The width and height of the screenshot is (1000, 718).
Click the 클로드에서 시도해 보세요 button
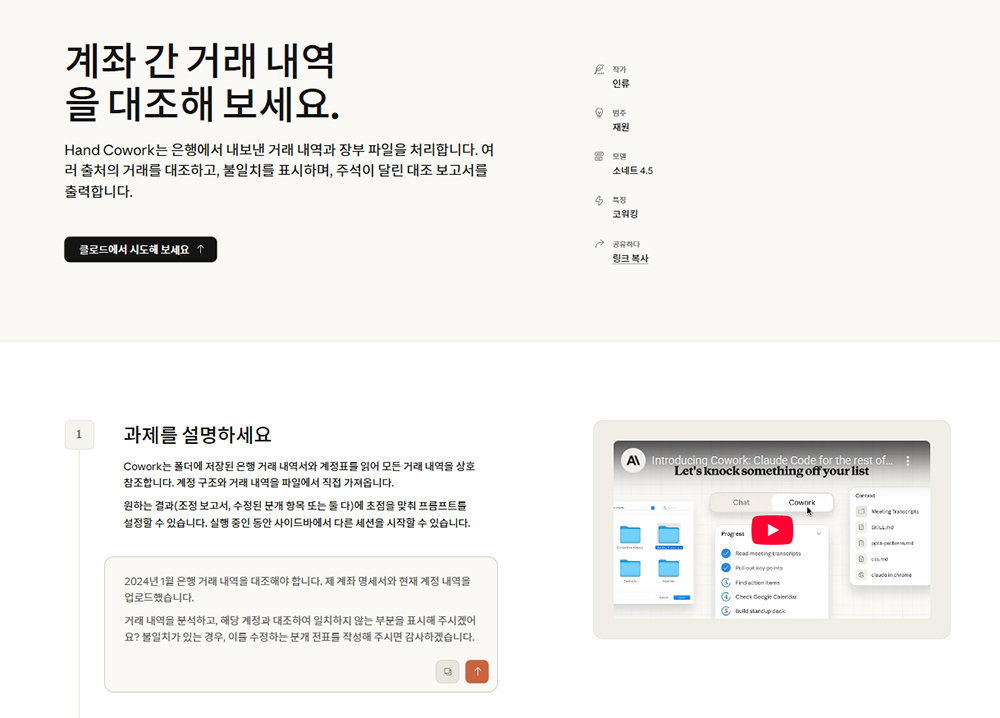(x=140, y=249)
